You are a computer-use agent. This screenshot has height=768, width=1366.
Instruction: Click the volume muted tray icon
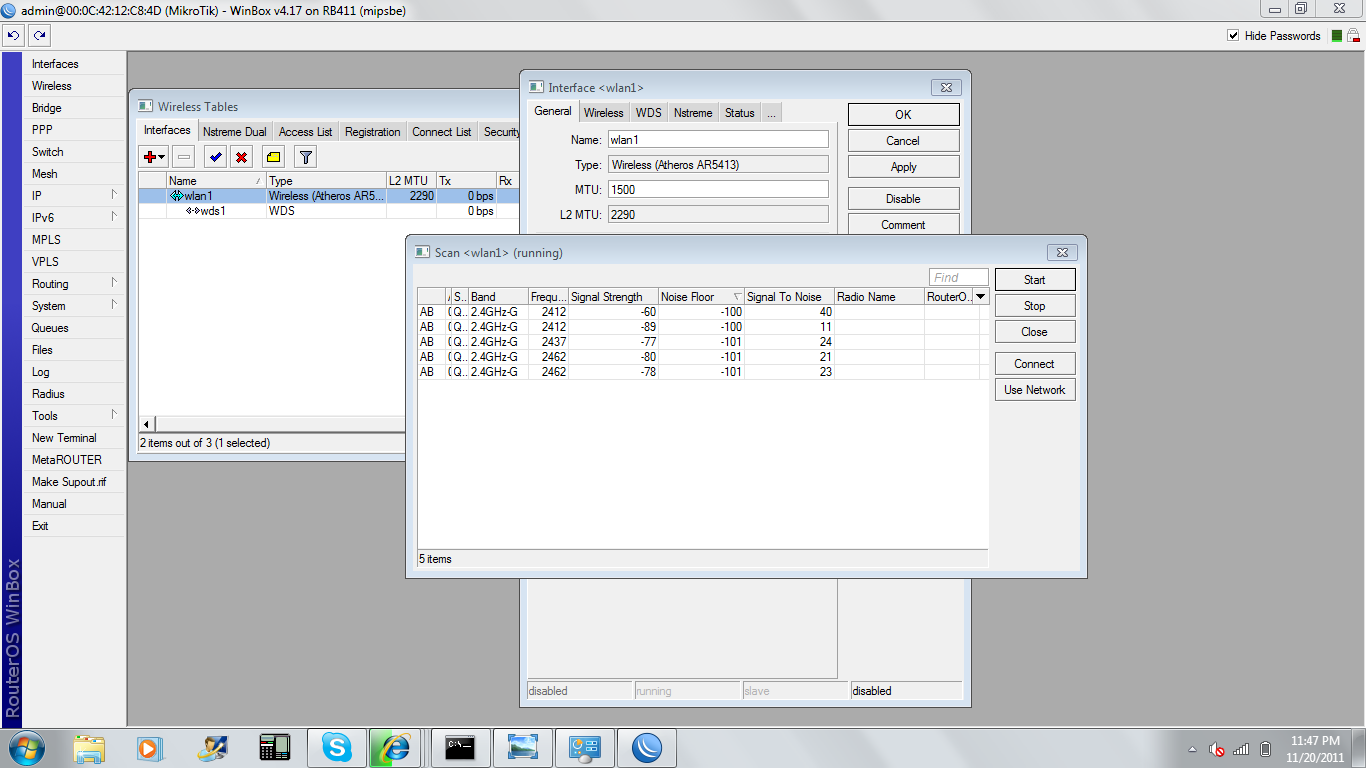click(1217, 749)
